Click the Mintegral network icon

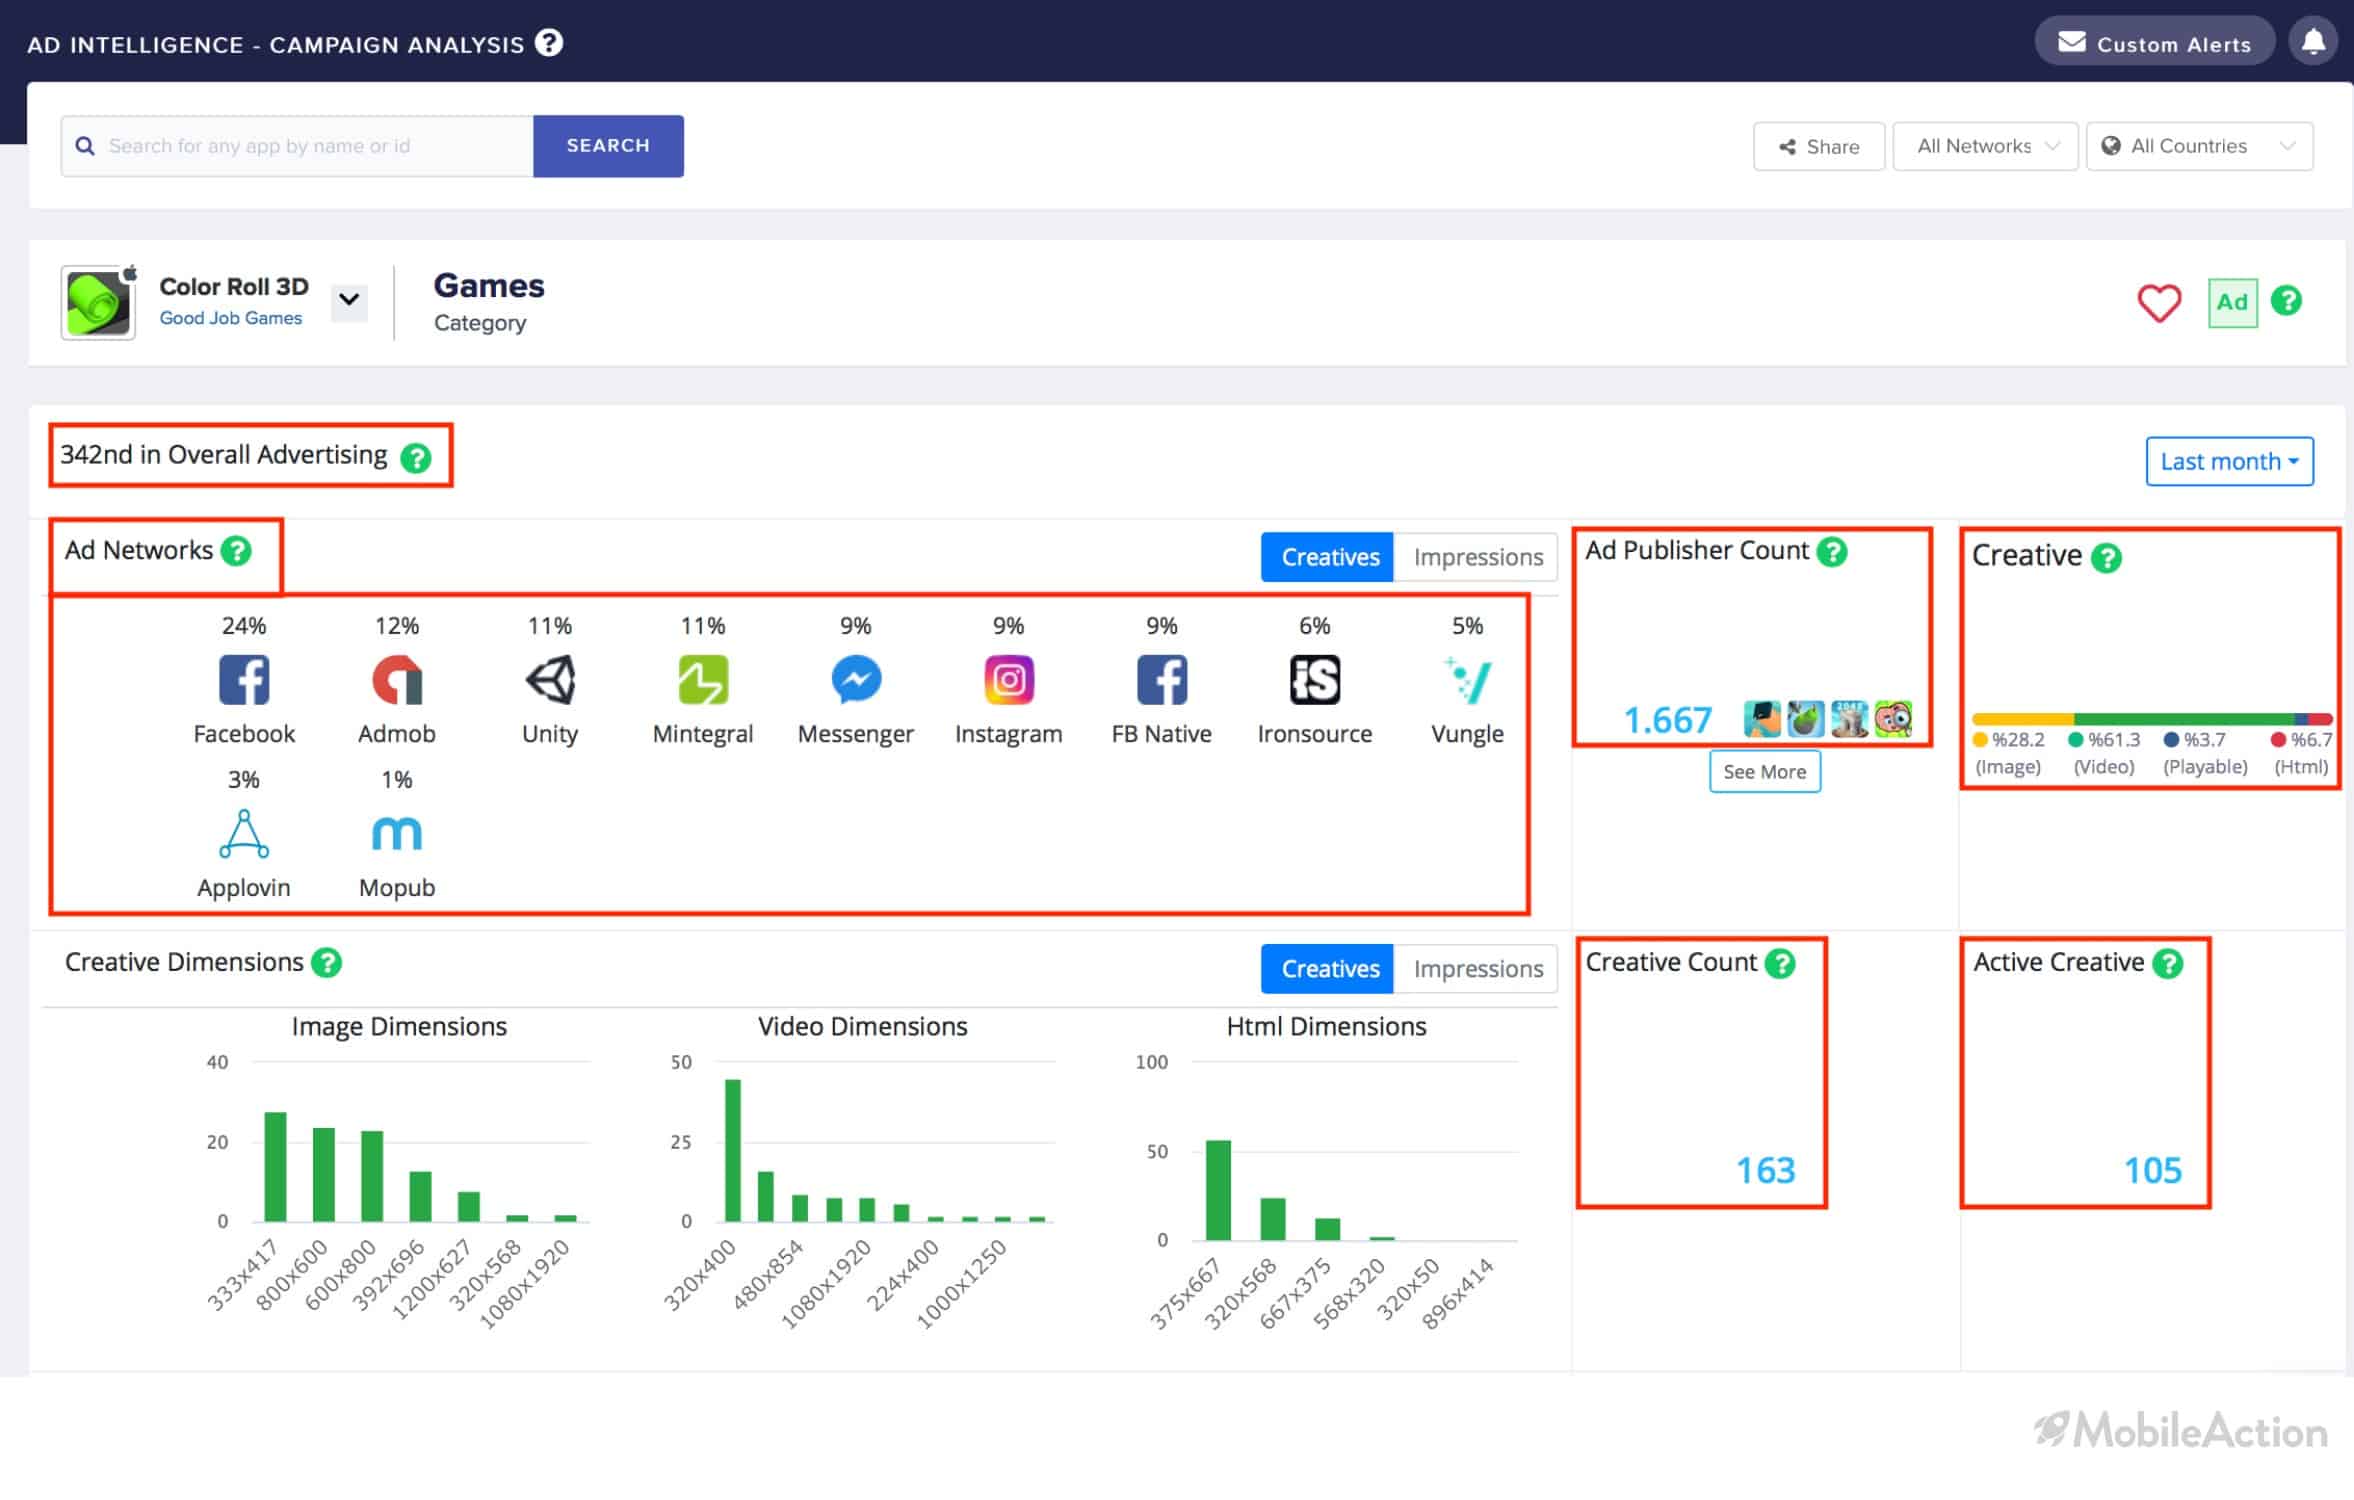tap(703, 681)
